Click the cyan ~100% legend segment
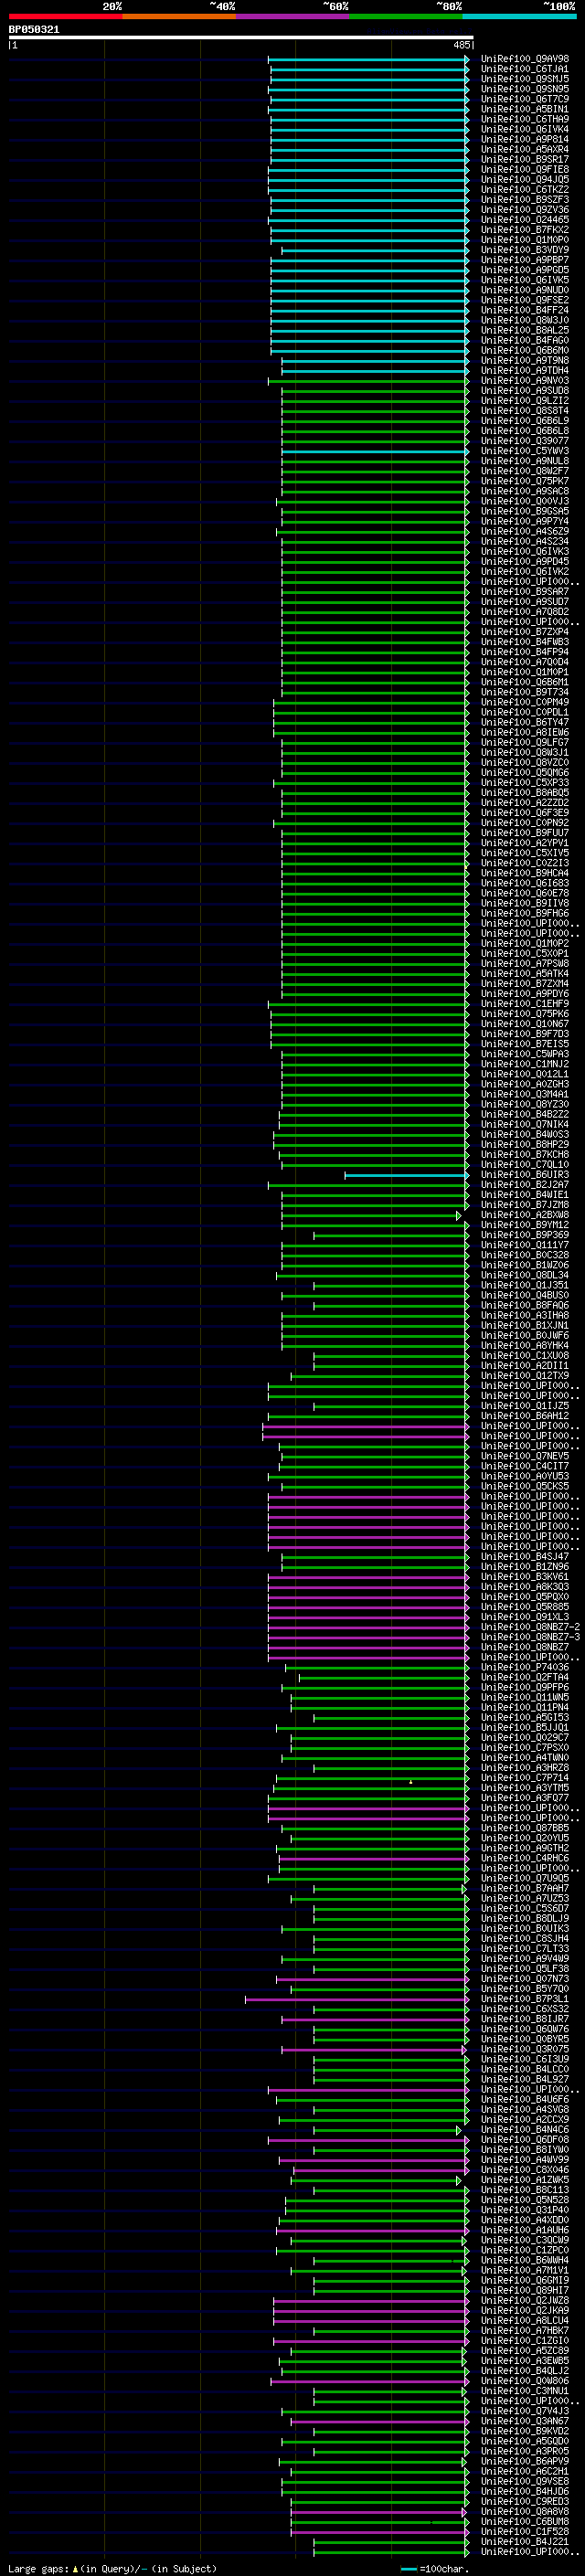This screenshot has height=2576, width=585. click(x=519, y=16)
